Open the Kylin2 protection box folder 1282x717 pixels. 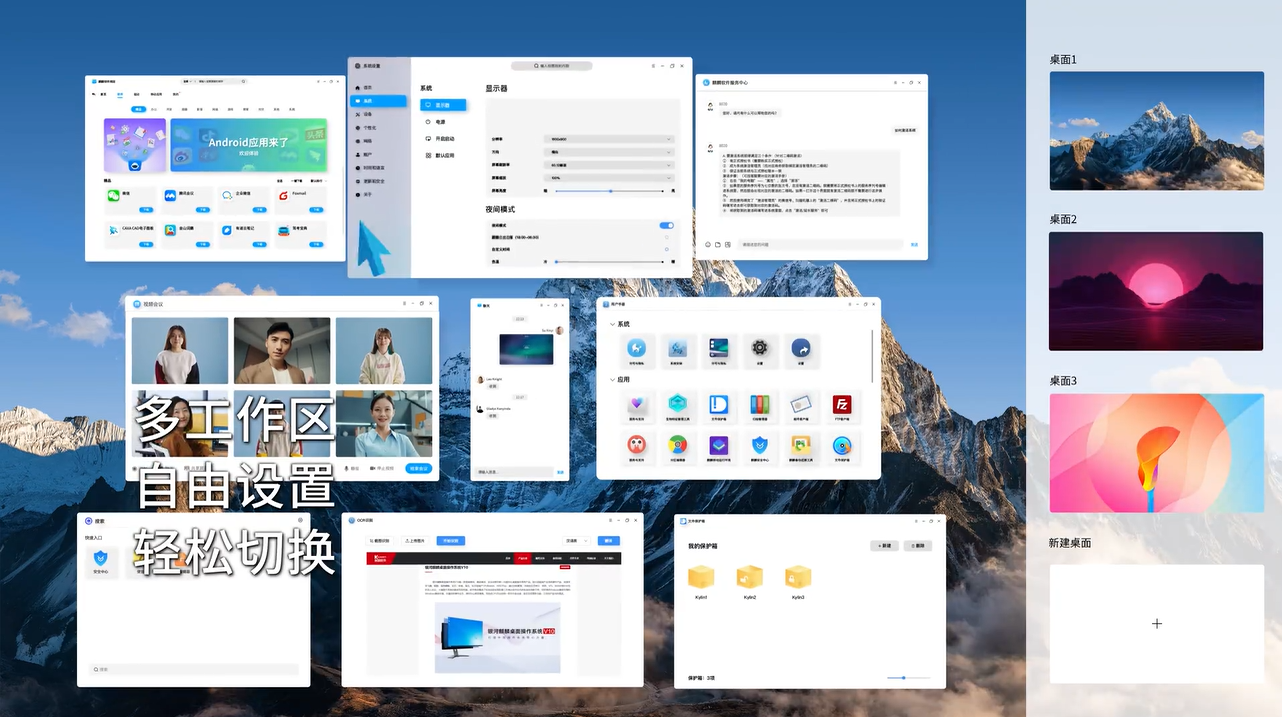750,576
